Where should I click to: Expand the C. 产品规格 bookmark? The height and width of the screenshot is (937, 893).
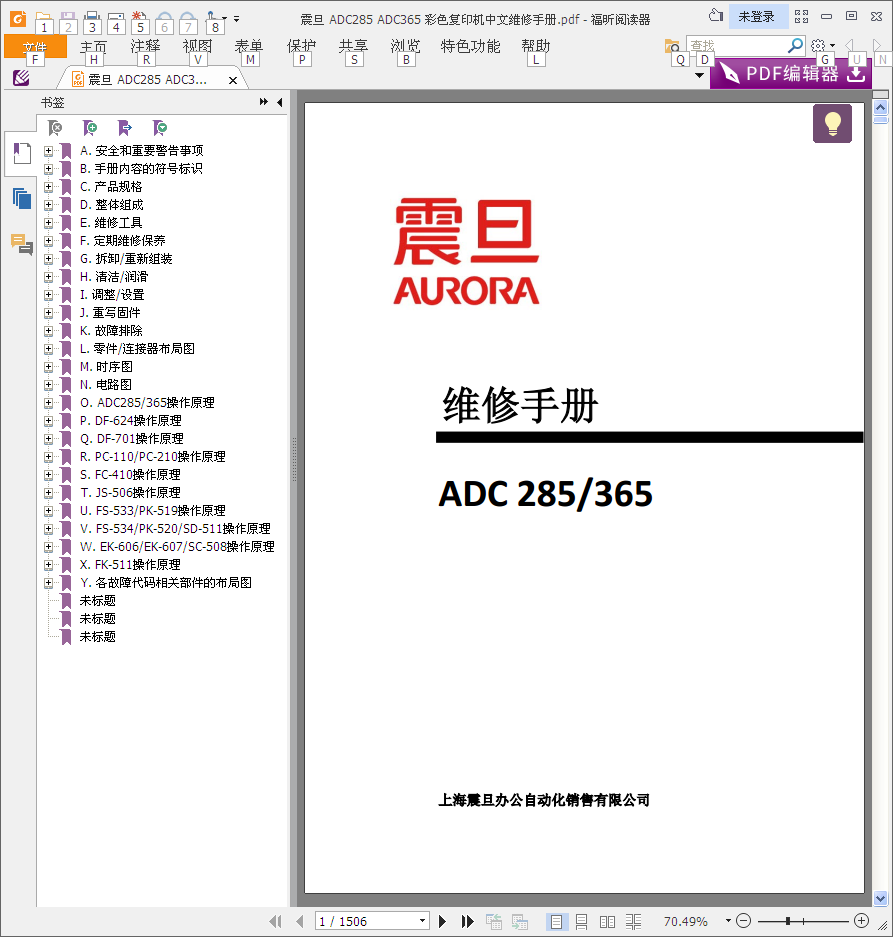48,187
